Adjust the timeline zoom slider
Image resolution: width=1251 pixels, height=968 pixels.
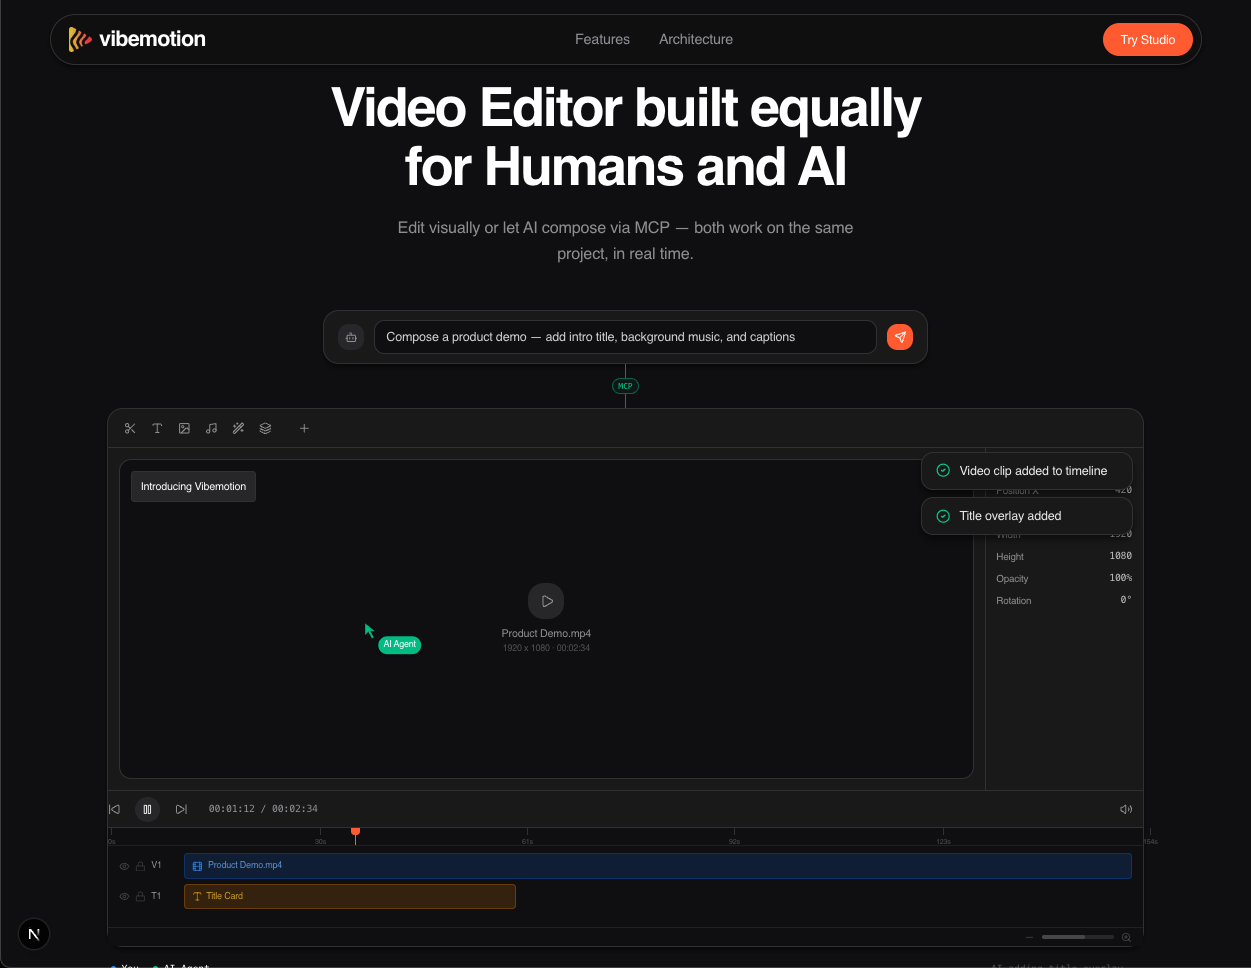click(1076, 937)
